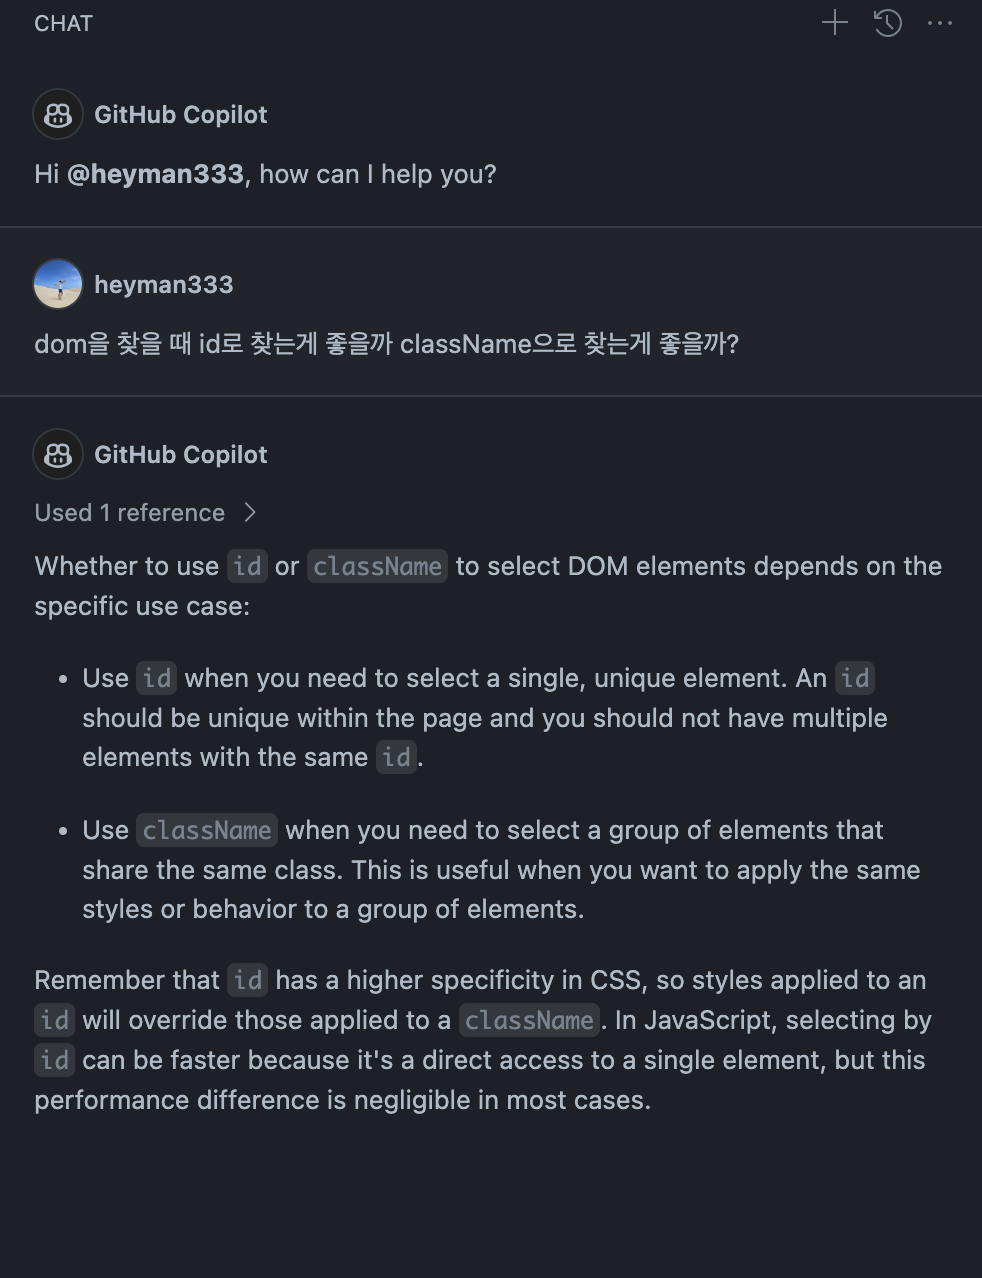Click the id chip ending the first bullet
Image resolution: width=982 pixels, height=1278 pixels.
(396, 758)
